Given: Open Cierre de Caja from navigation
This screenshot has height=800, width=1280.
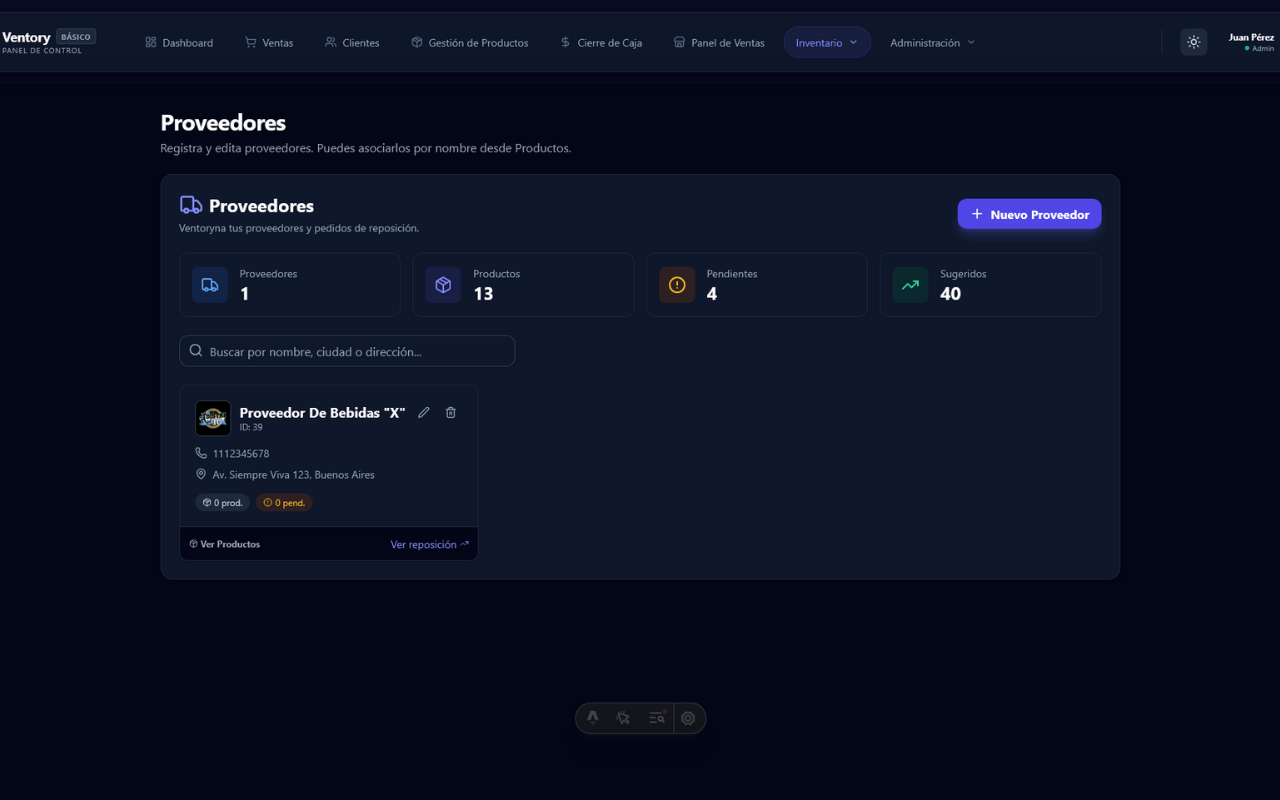Looking at the screenshot, I should tap(601, 43).
